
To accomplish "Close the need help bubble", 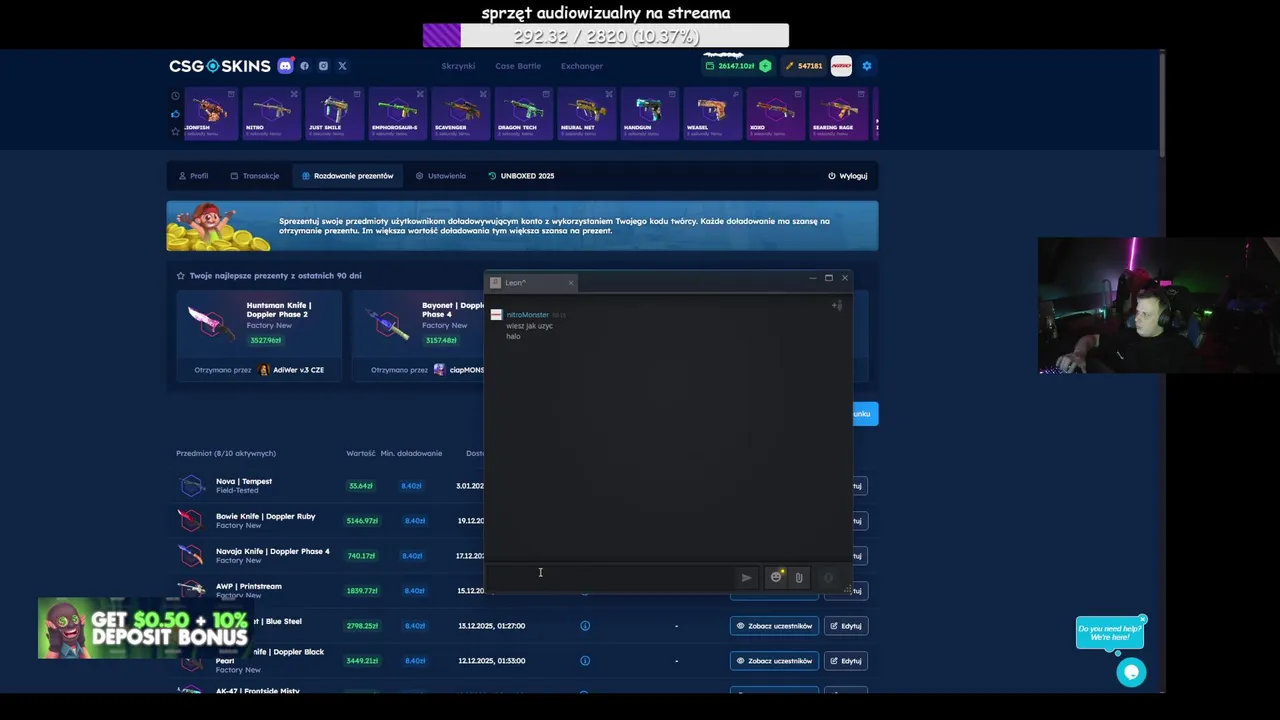I will click(x=1142, y=619).
